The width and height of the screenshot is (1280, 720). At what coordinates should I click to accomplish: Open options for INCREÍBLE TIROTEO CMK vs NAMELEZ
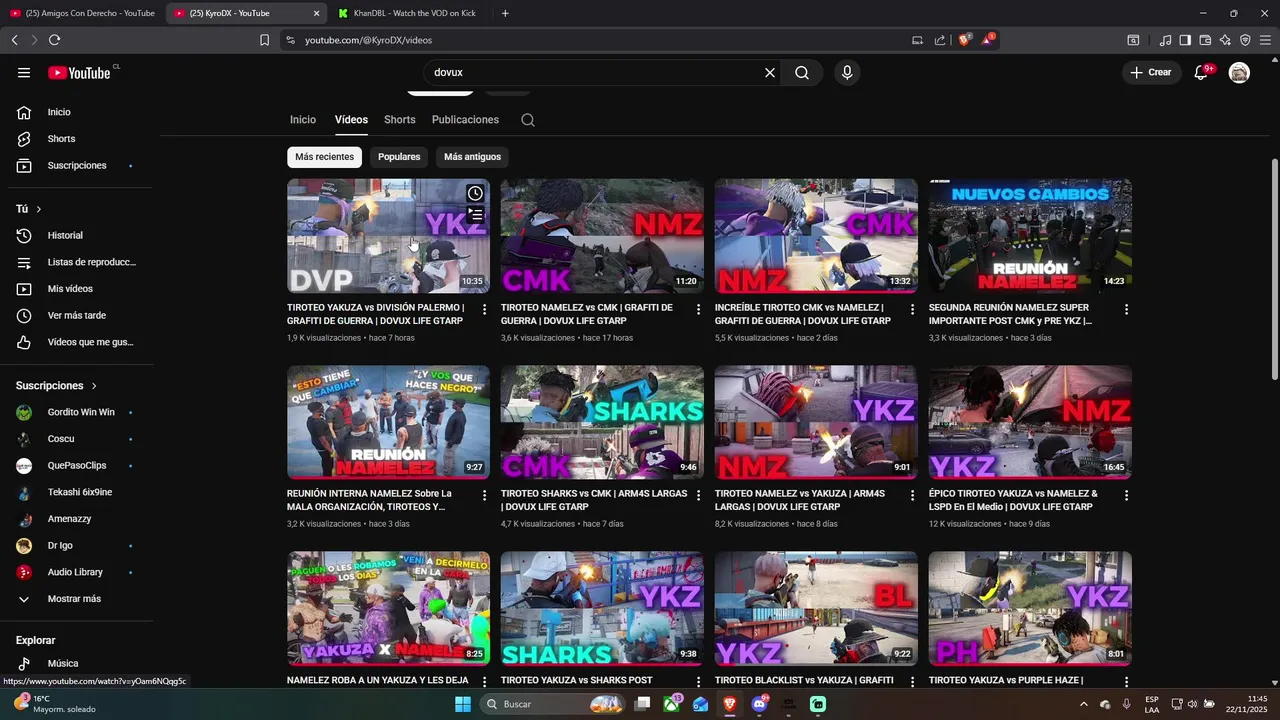912,310
